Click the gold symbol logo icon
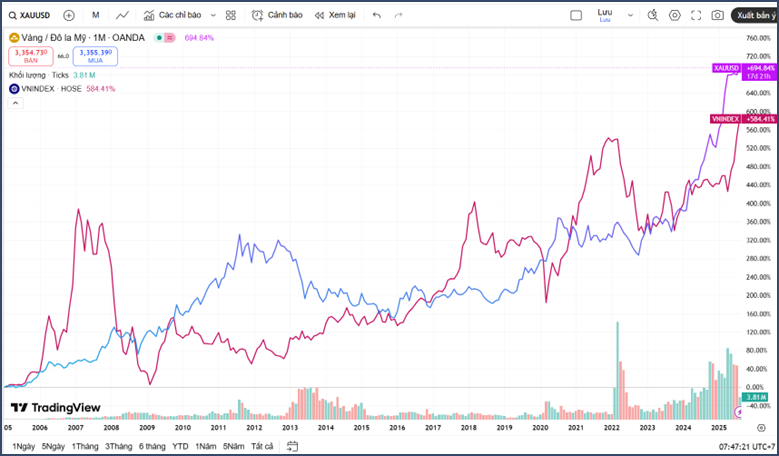779x456 pixels. point(14,38)
